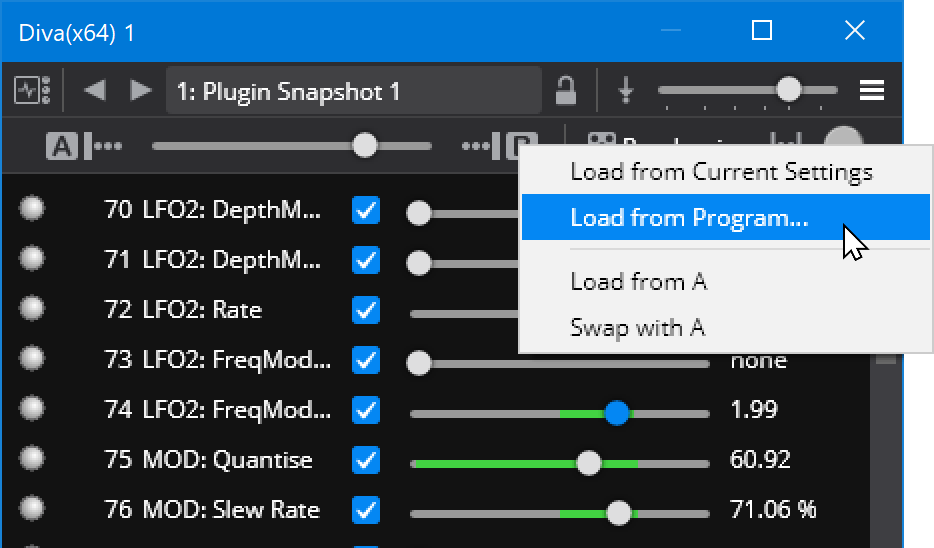Click learn dot for 70 LFO2: DepthM
934x548 pixels.
pos(32,208)
